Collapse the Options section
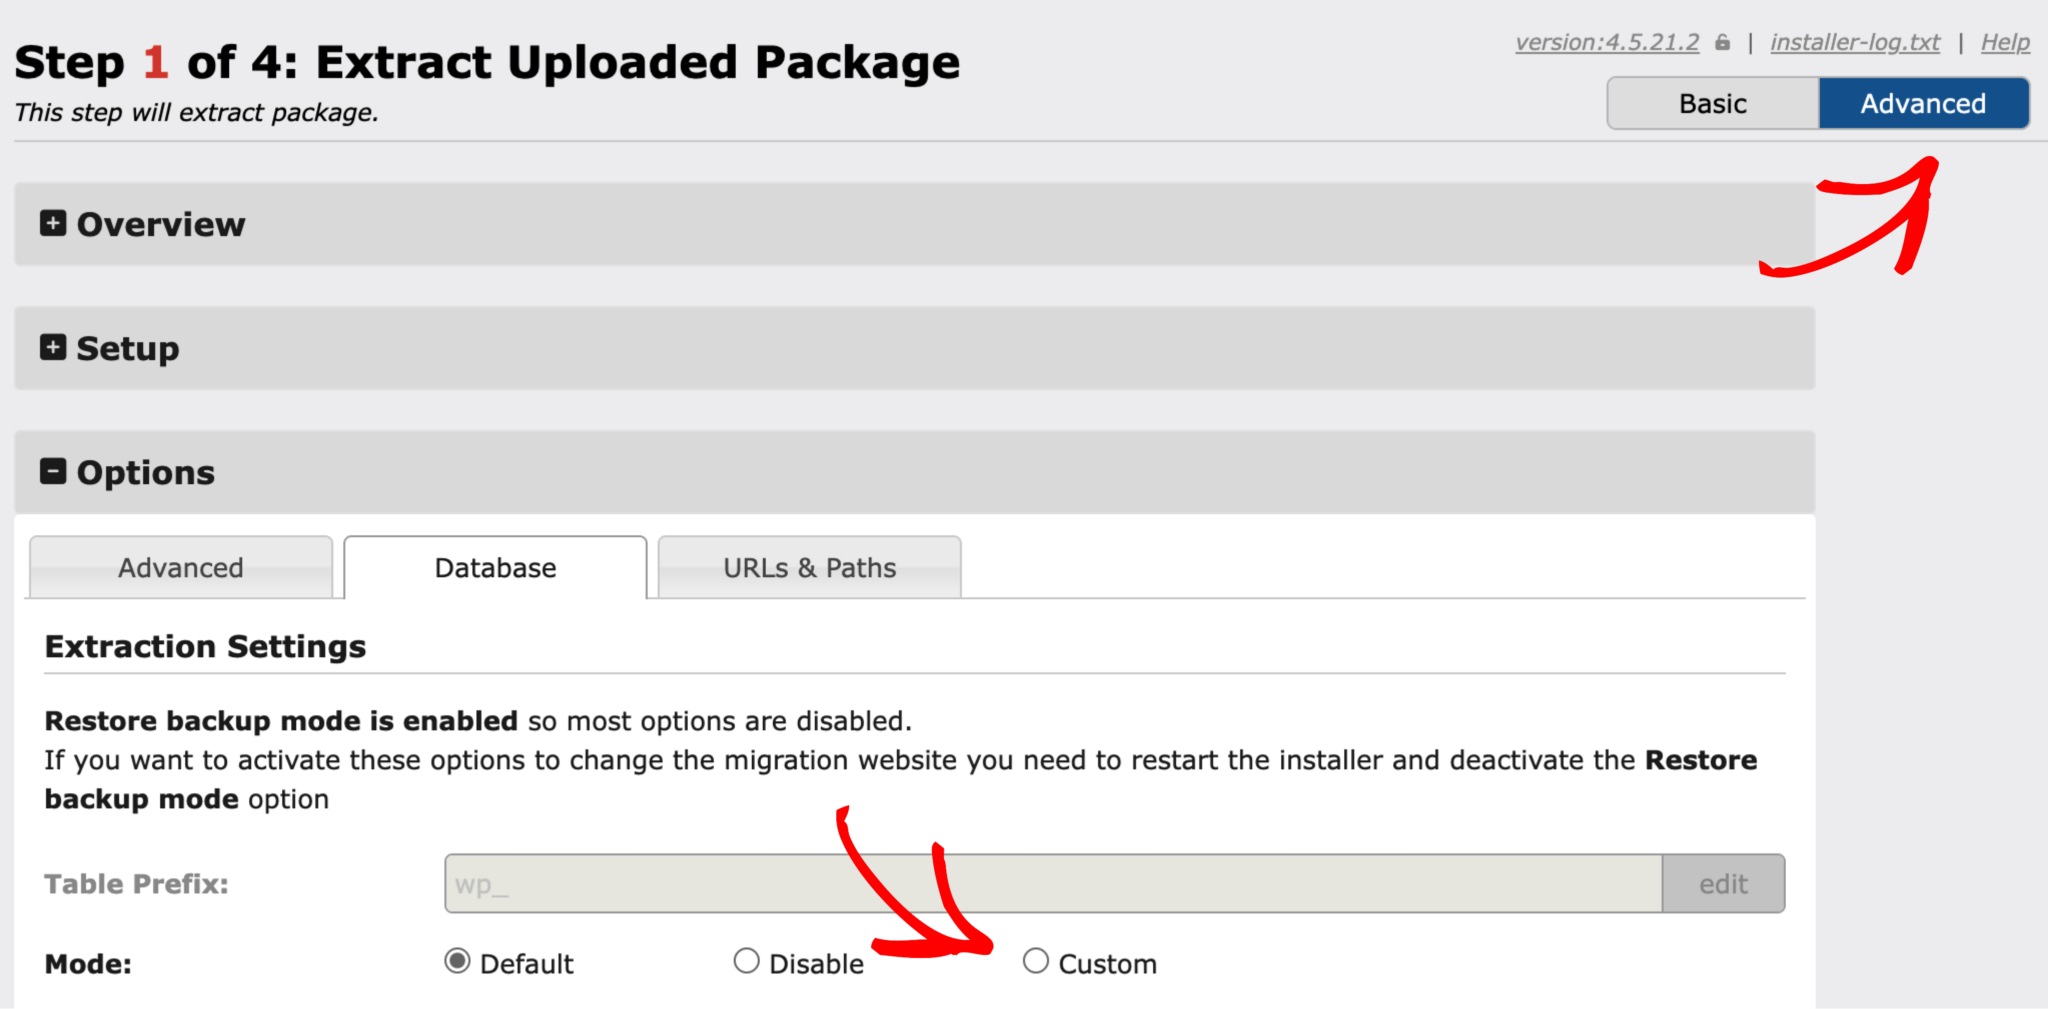 pyautogui.click(x=146, y=472)
